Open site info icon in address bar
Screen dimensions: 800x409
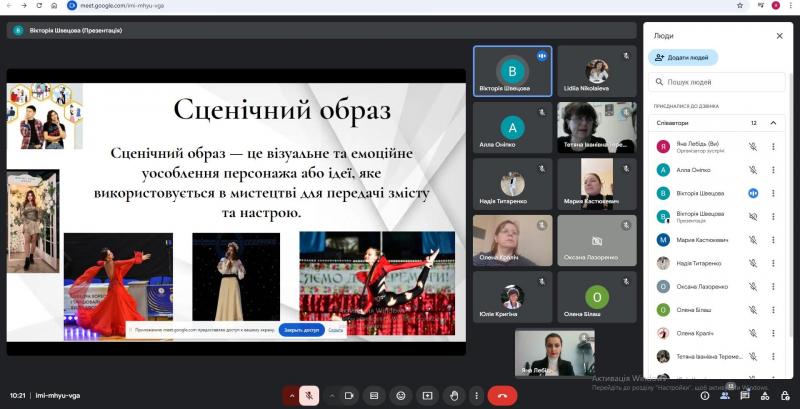pos(72,6)
